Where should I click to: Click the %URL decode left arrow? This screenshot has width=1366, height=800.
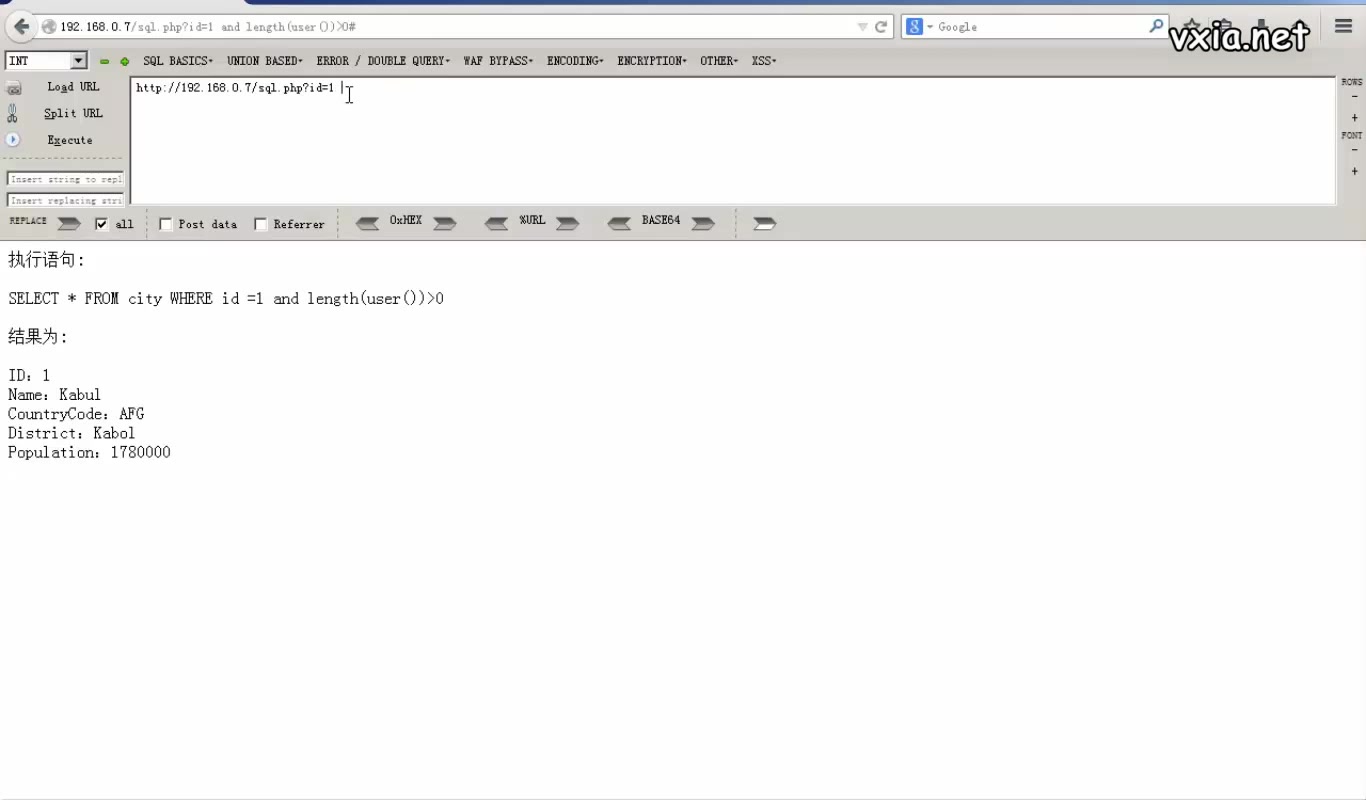coord(497,223)
